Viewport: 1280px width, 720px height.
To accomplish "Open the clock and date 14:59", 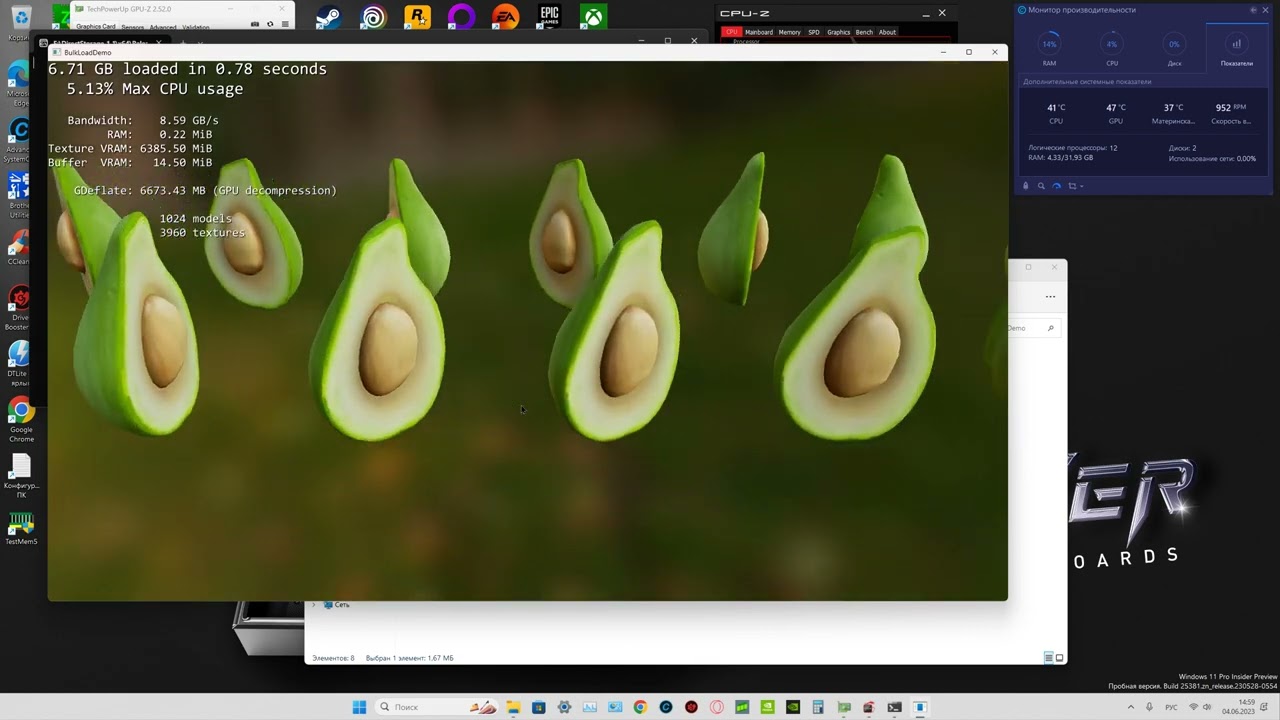I will click(x=1240, y=707).
